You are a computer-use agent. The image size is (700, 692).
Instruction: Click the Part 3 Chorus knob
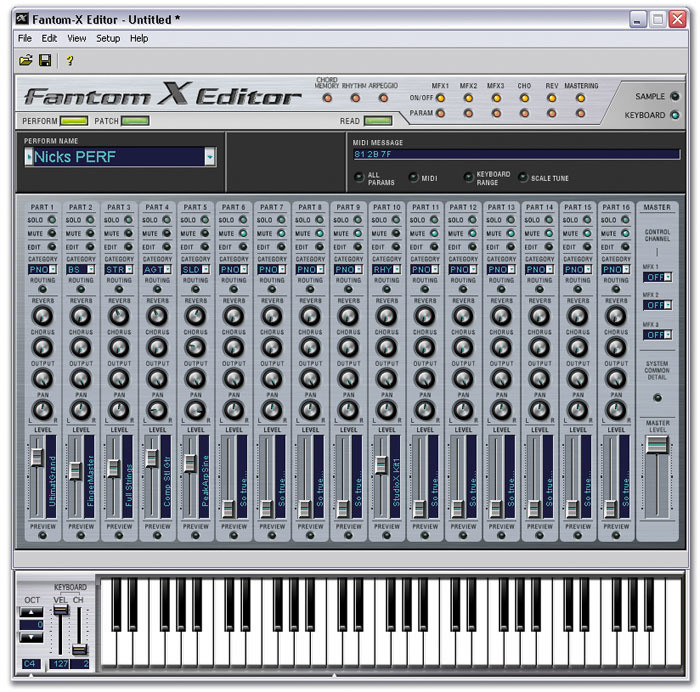point(119,347)
